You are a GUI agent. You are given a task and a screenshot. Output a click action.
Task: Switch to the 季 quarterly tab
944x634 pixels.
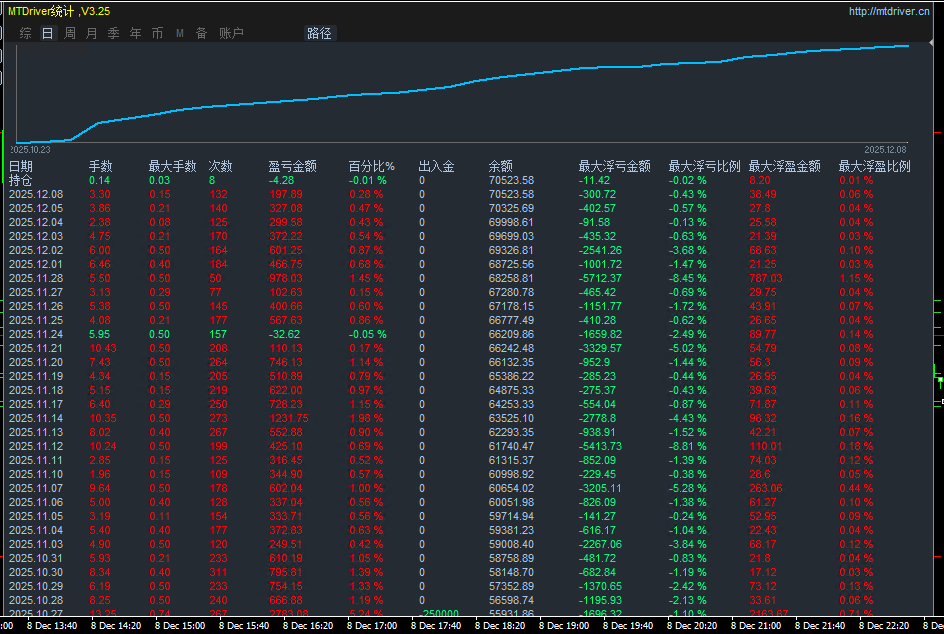114,33
